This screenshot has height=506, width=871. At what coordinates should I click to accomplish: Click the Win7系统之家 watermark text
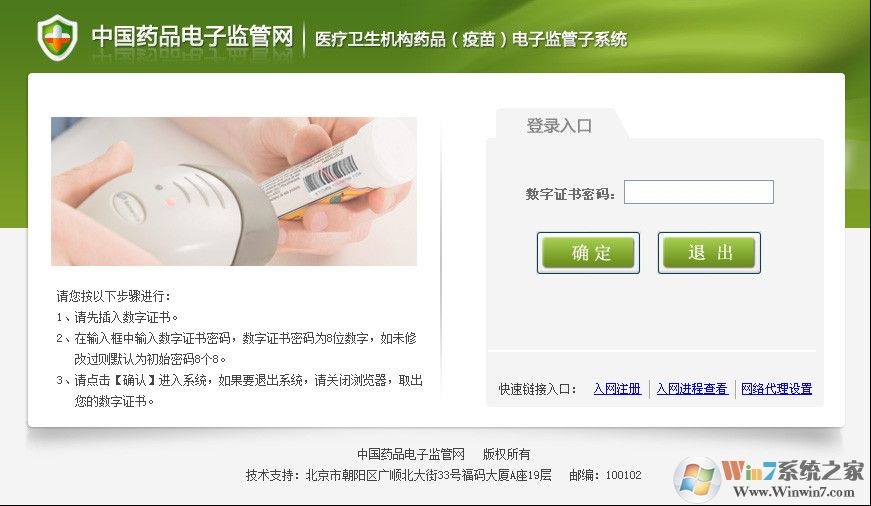pos(793,471)
